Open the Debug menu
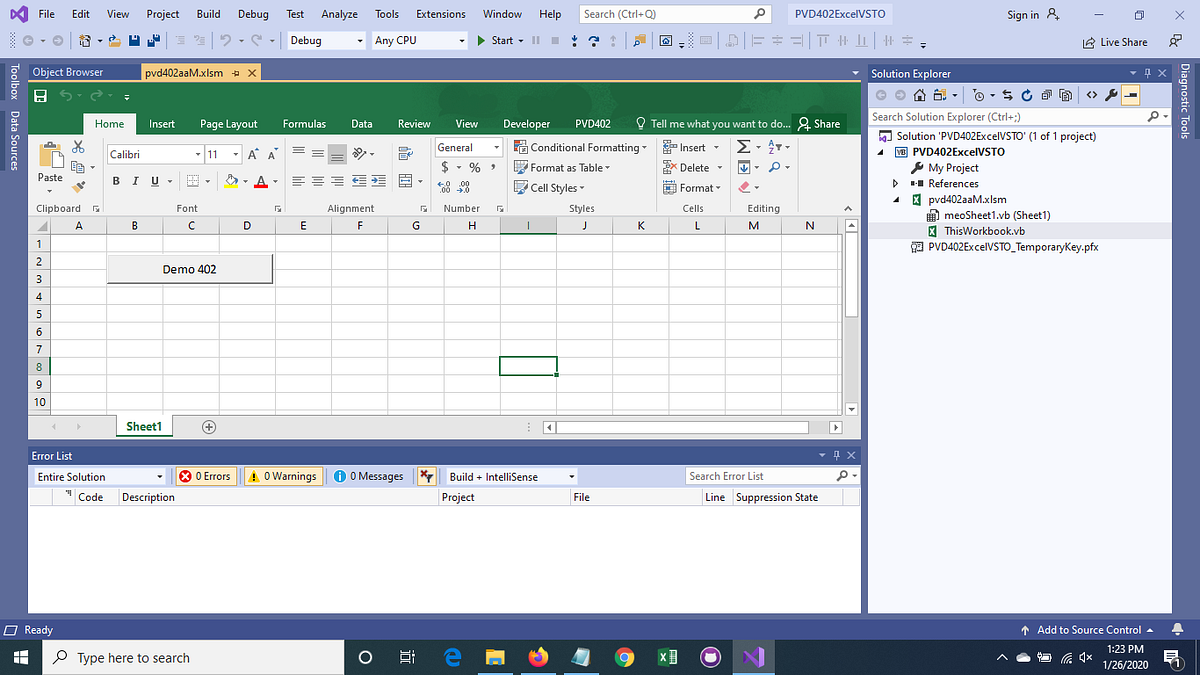The height and width of the screenshot is (675, 1200). pos(252,13)
